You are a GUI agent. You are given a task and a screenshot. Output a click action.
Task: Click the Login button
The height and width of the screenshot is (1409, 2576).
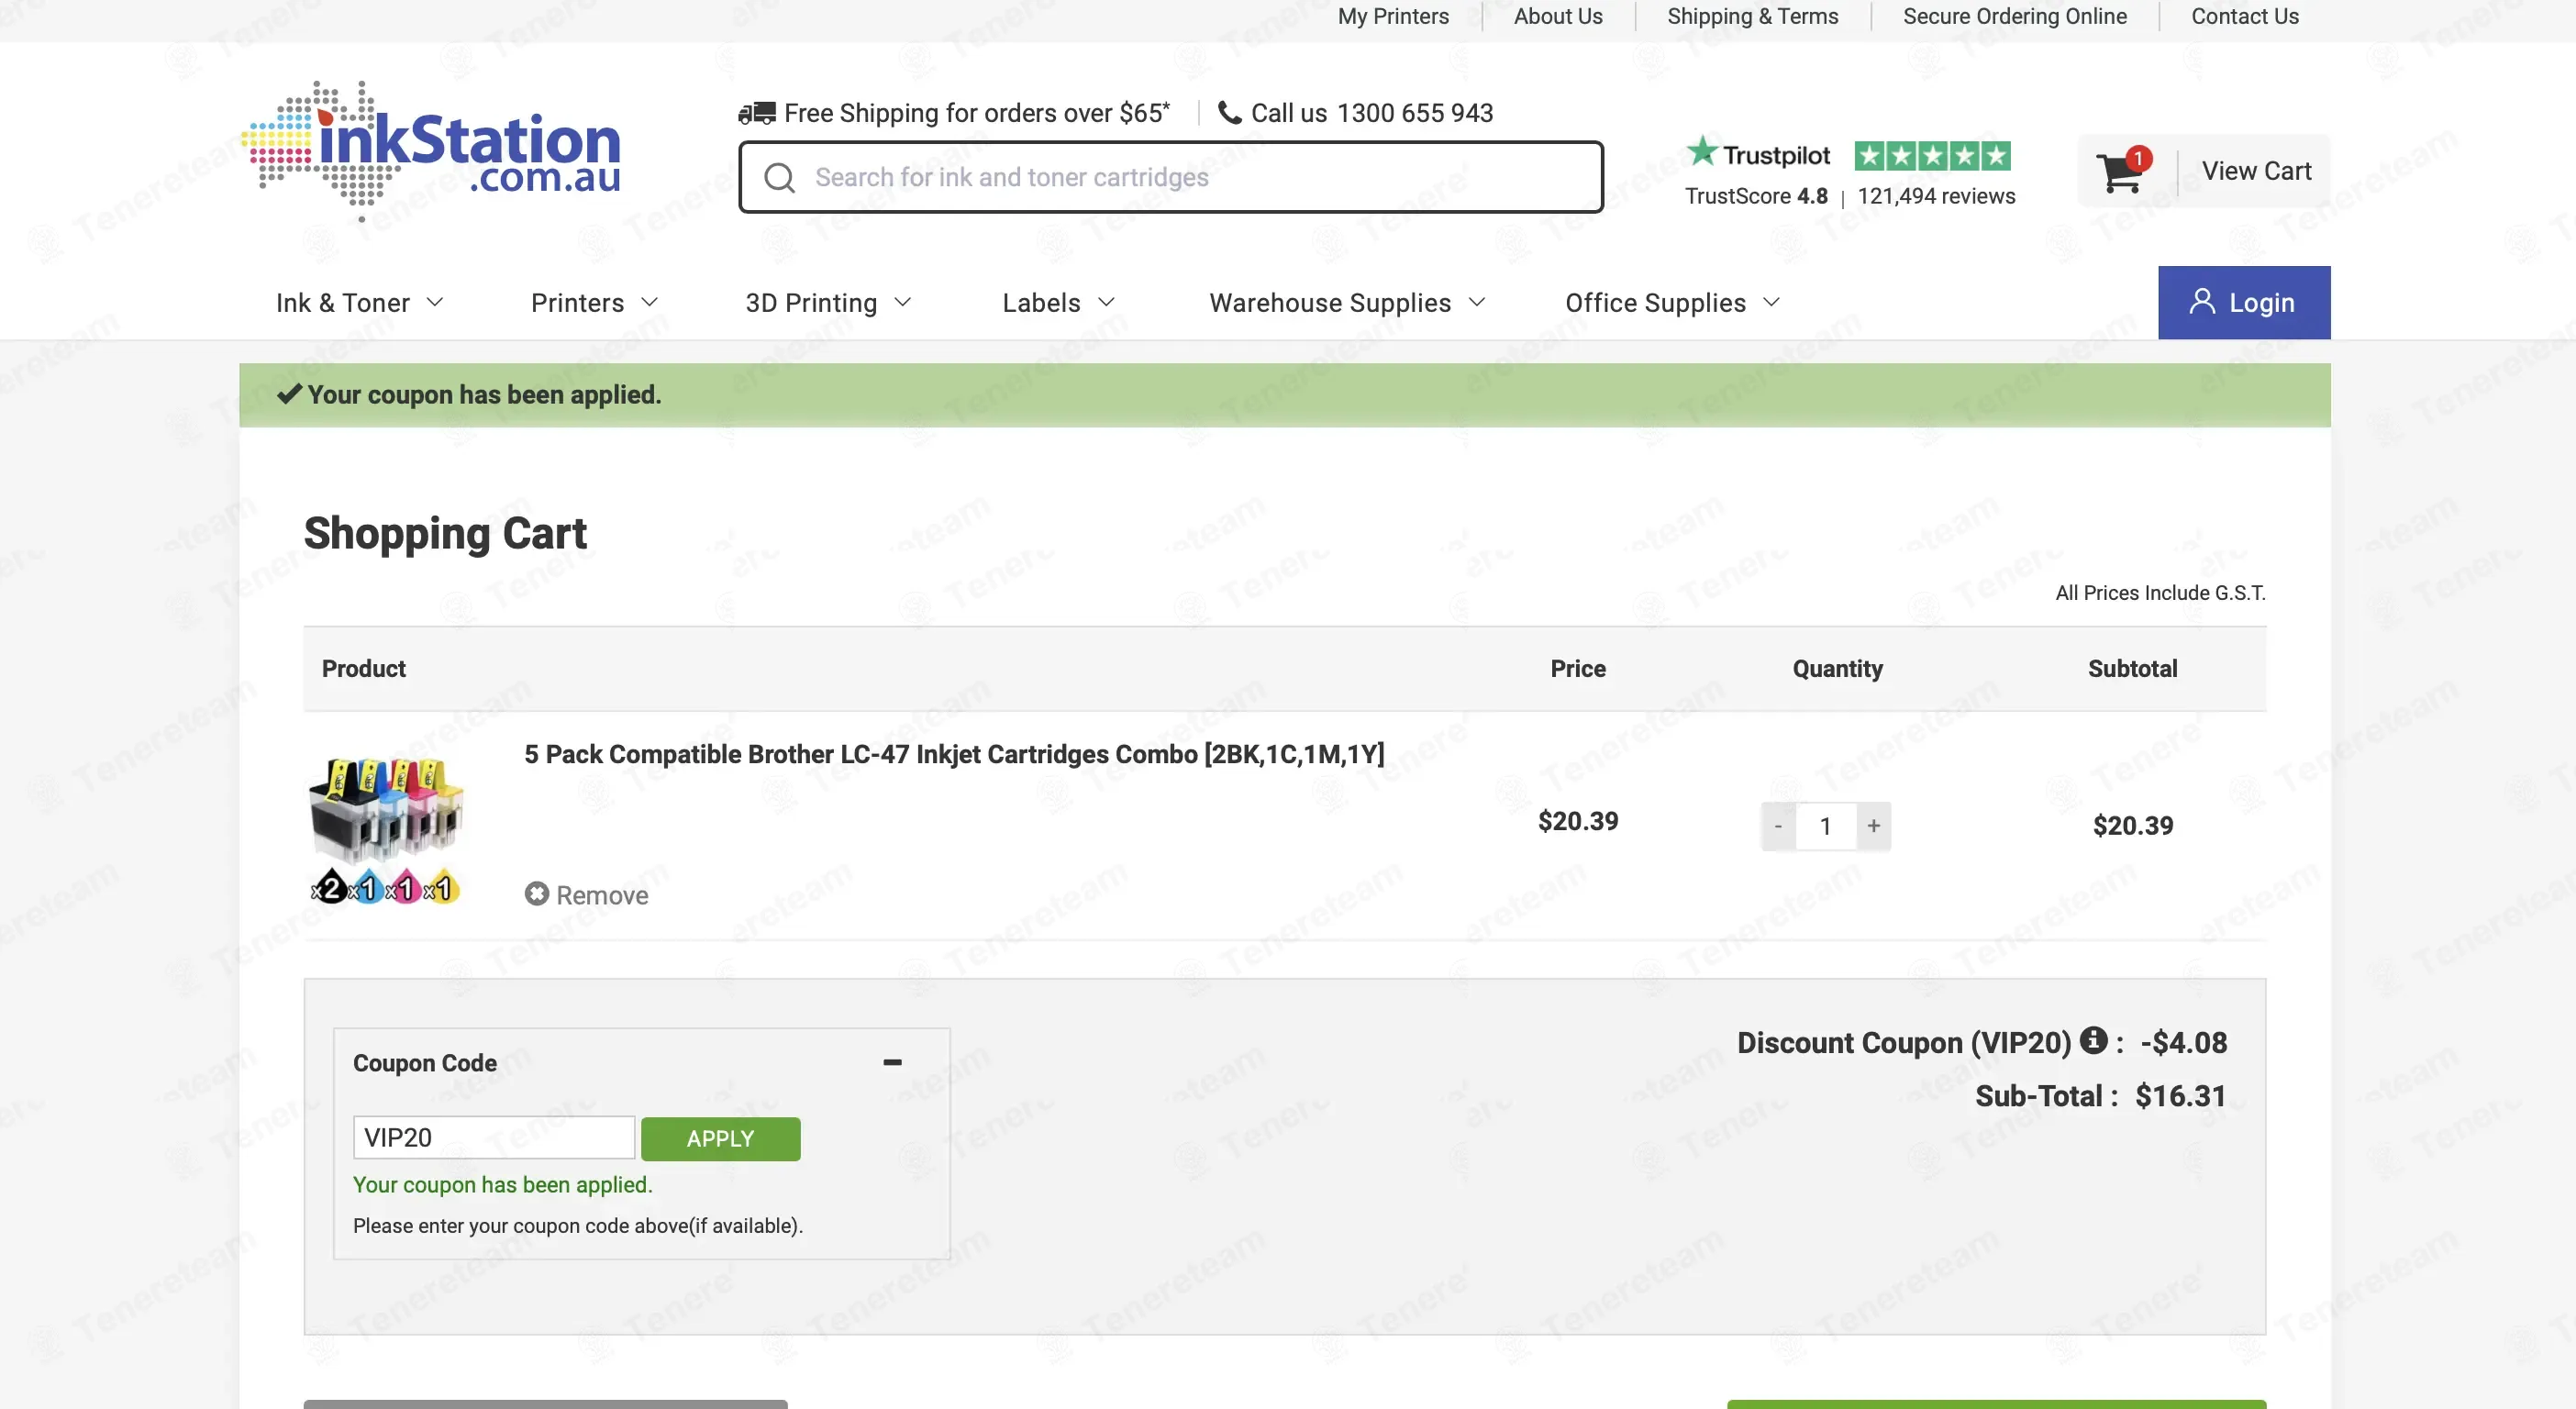2243,302
